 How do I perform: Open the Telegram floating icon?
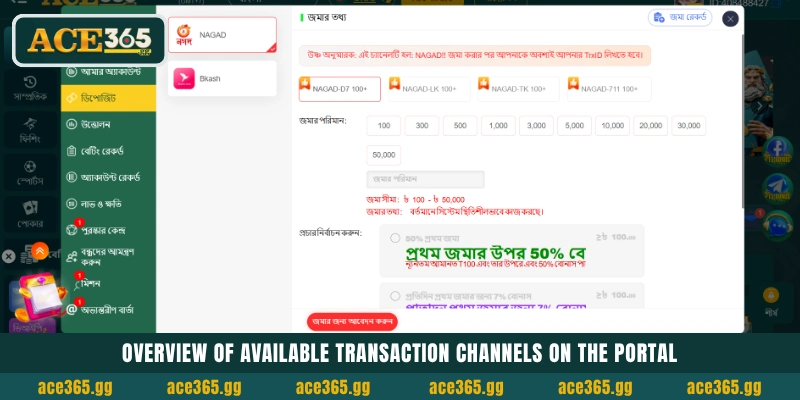pyautogui.click(x=778, y=189)
